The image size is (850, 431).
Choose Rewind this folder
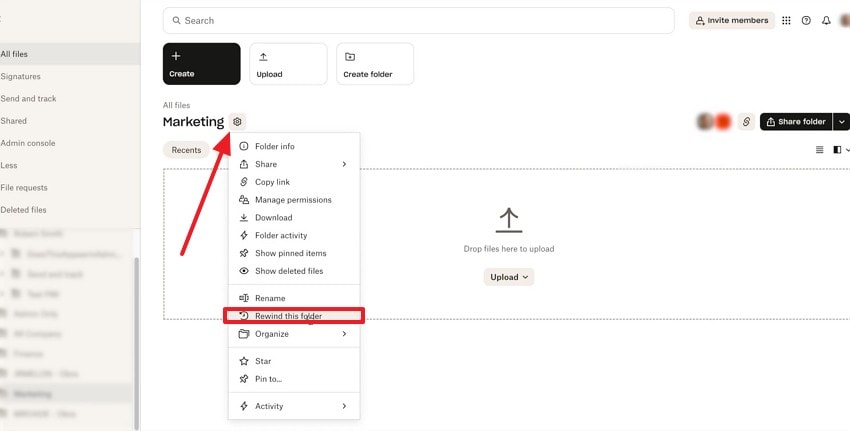[x=291, y=316]
